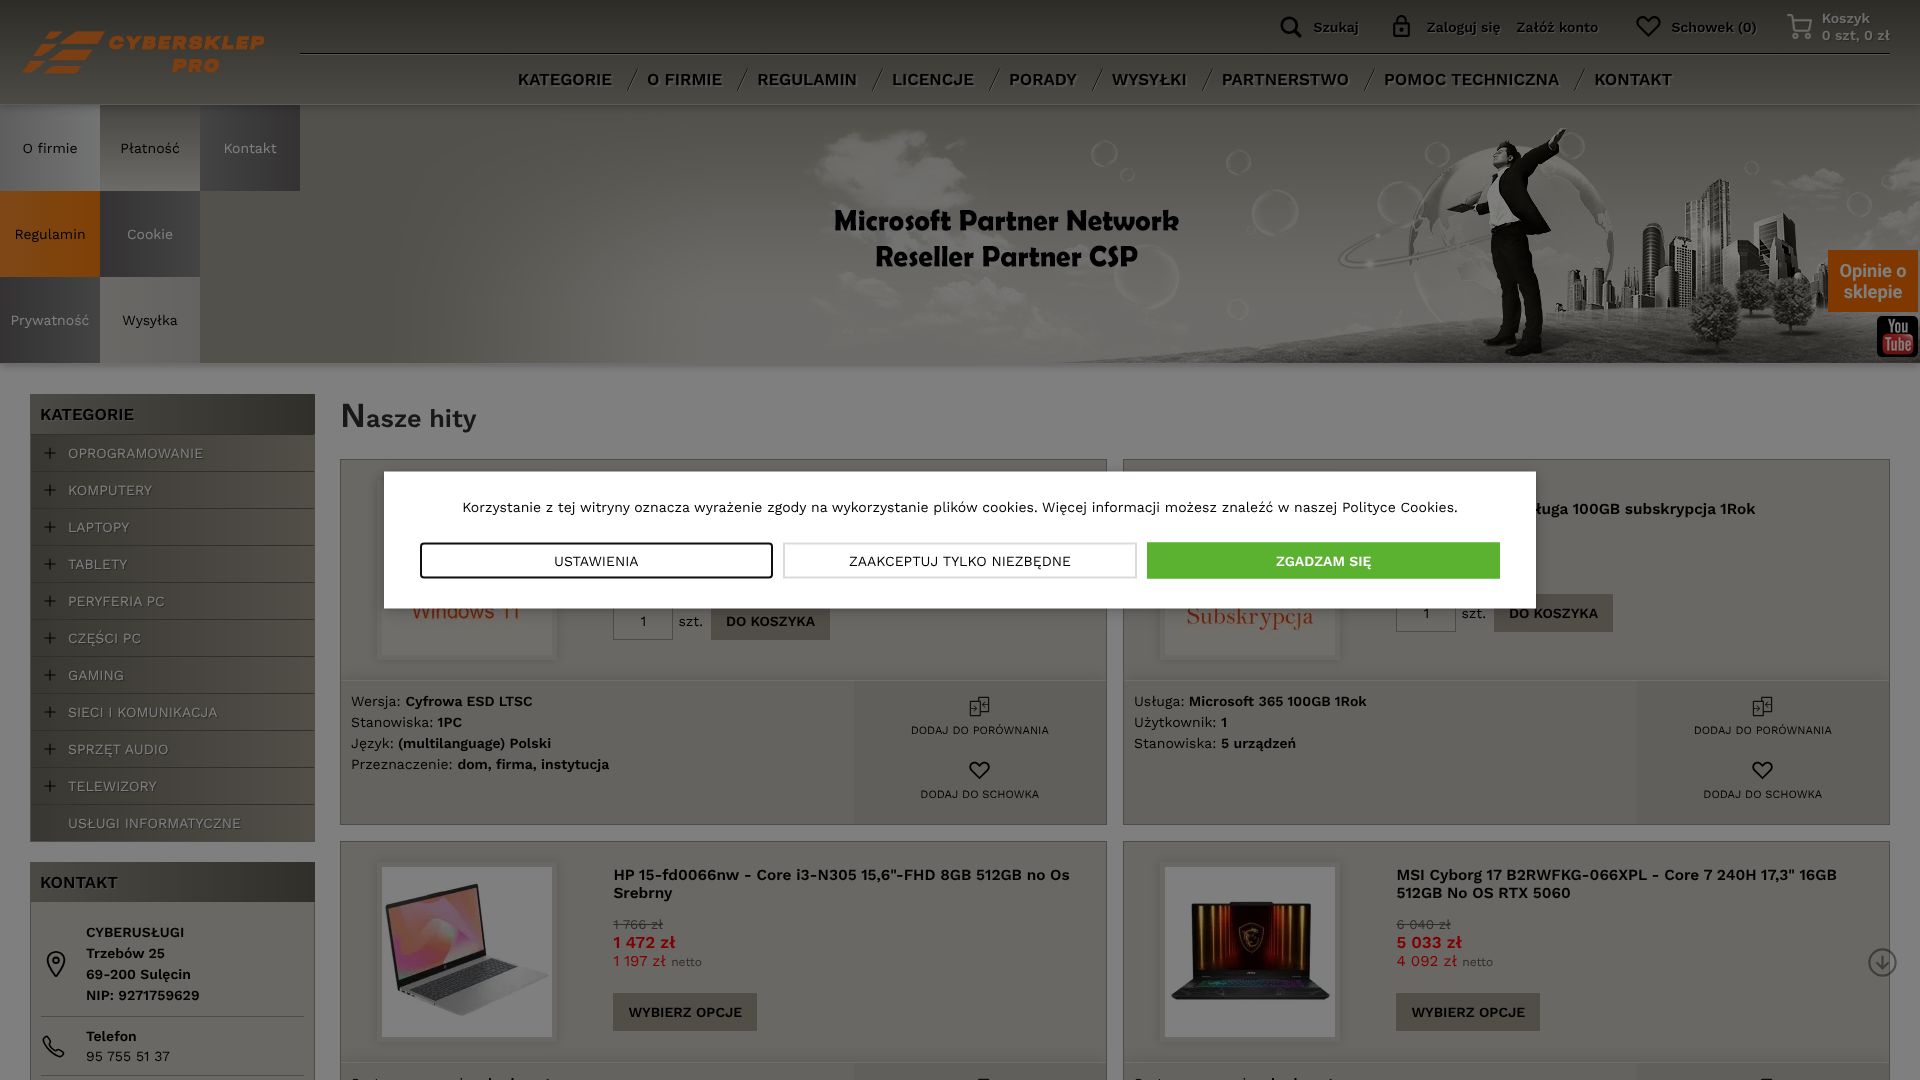1920x1080 pixels.
Task: Click the scroll down circular arrow icon
Action: pos(1882,962)
